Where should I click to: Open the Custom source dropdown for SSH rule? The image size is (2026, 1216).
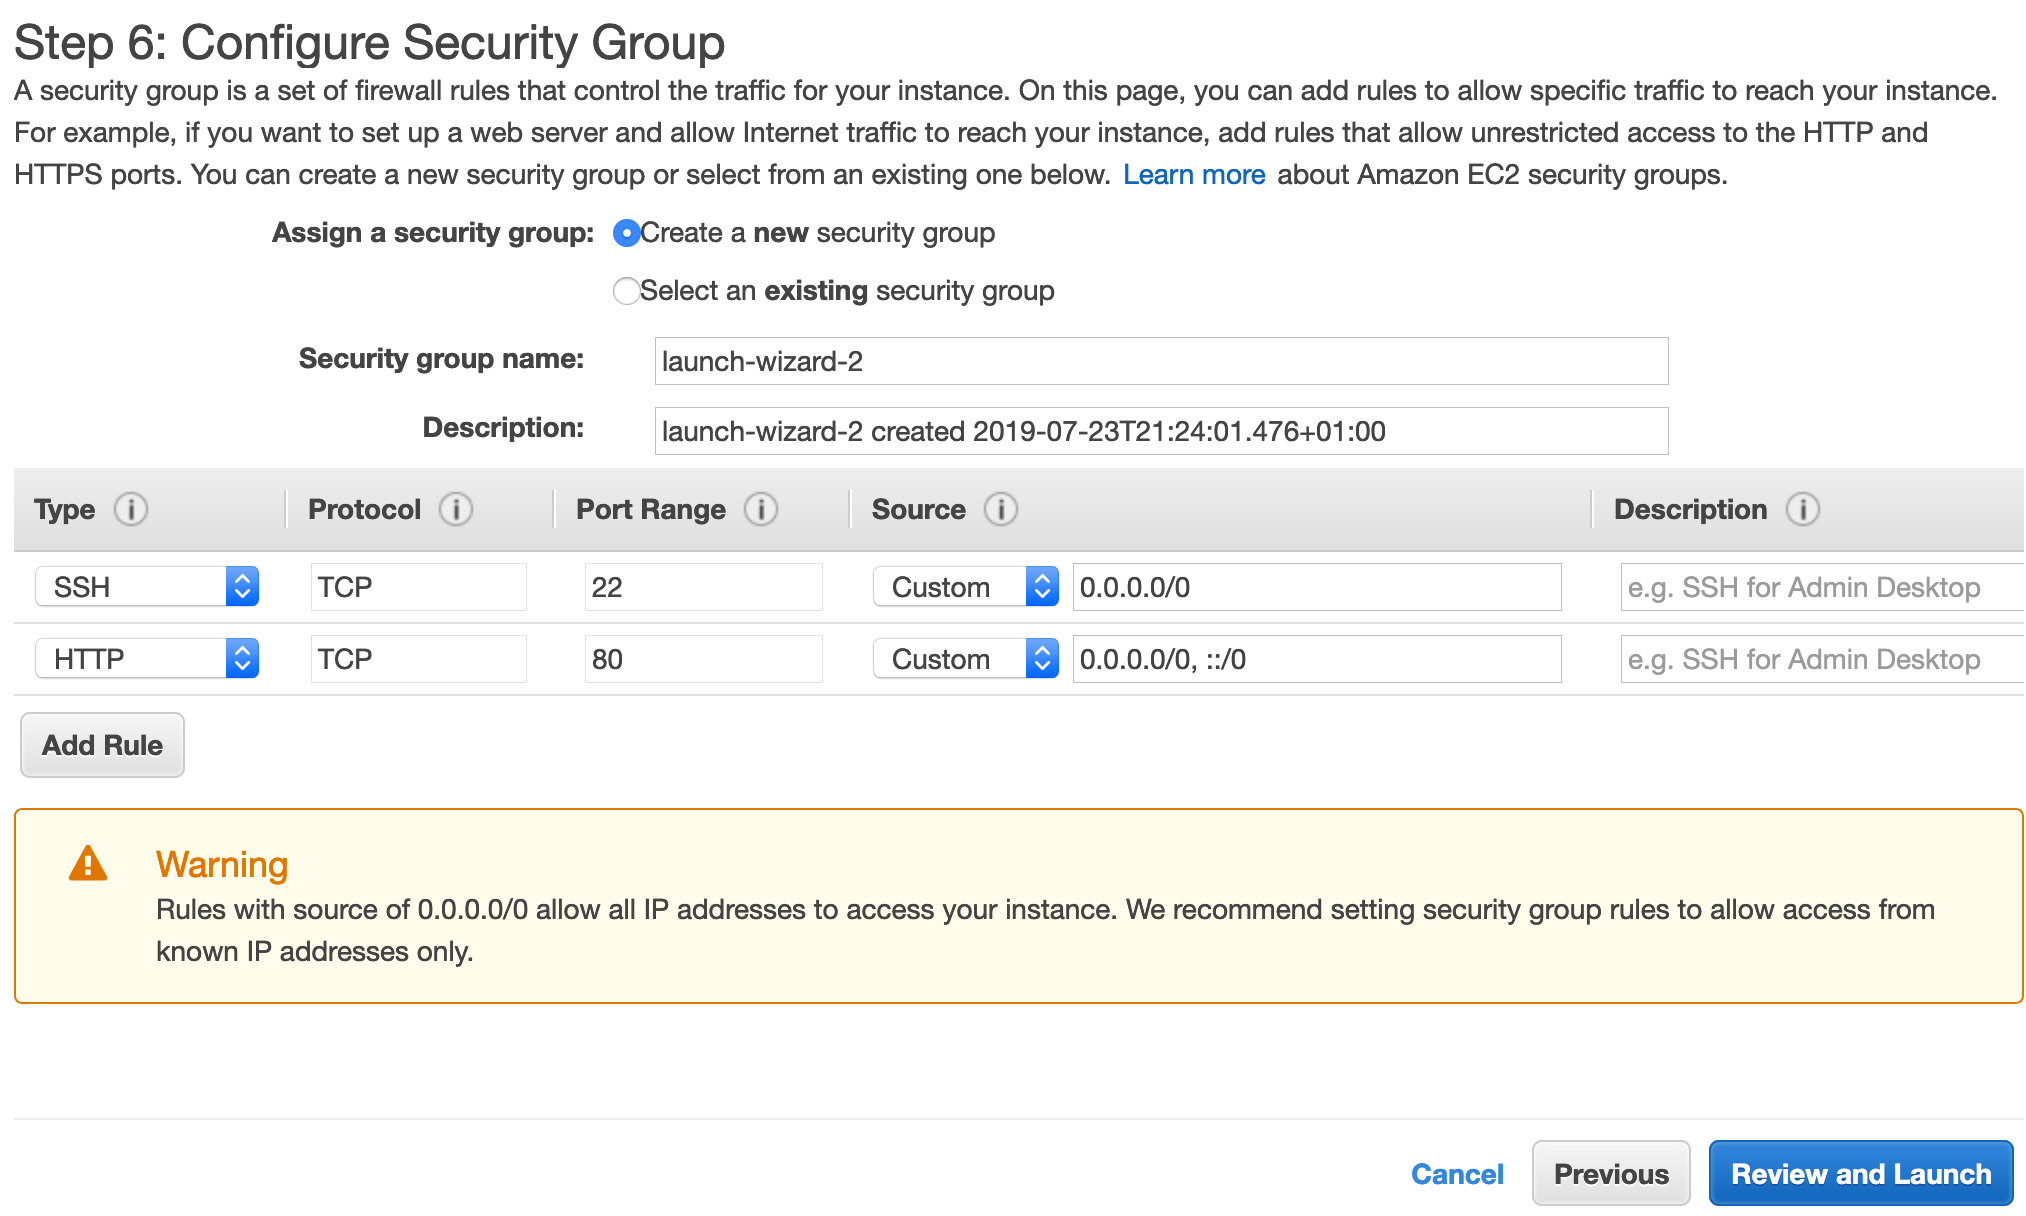coord(966,586)
